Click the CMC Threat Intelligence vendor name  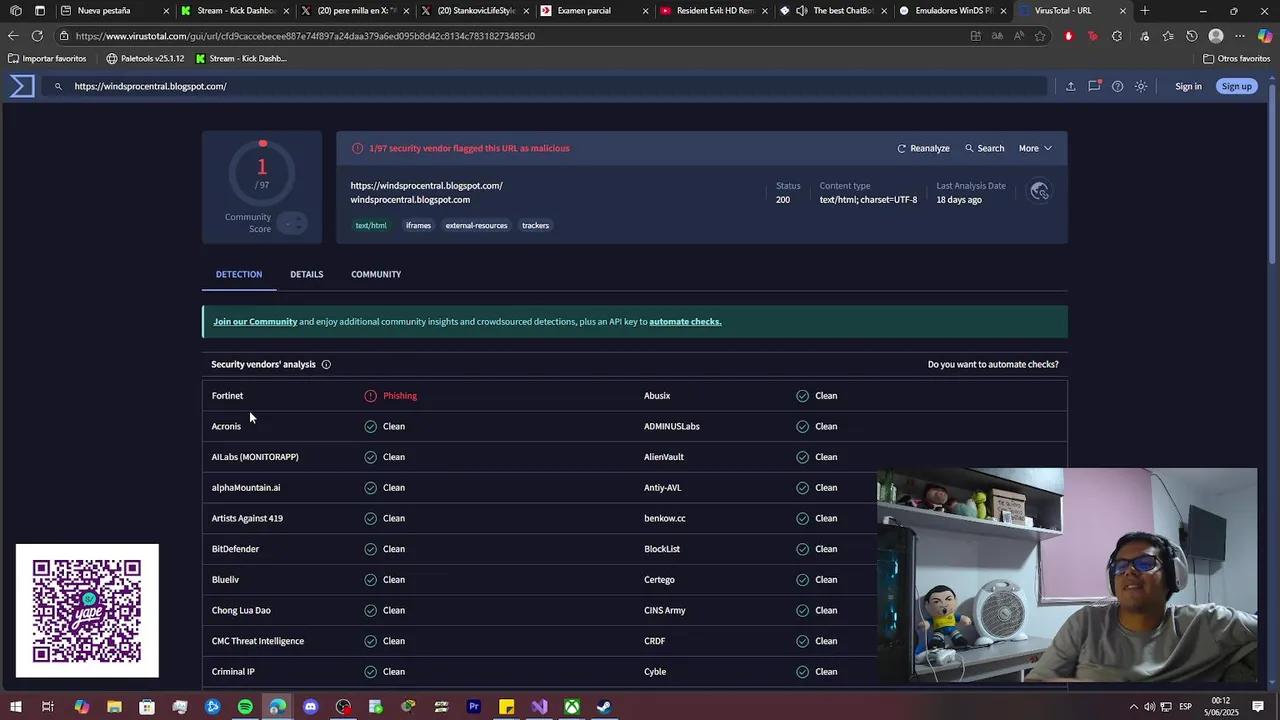click(x=257, y=642)
